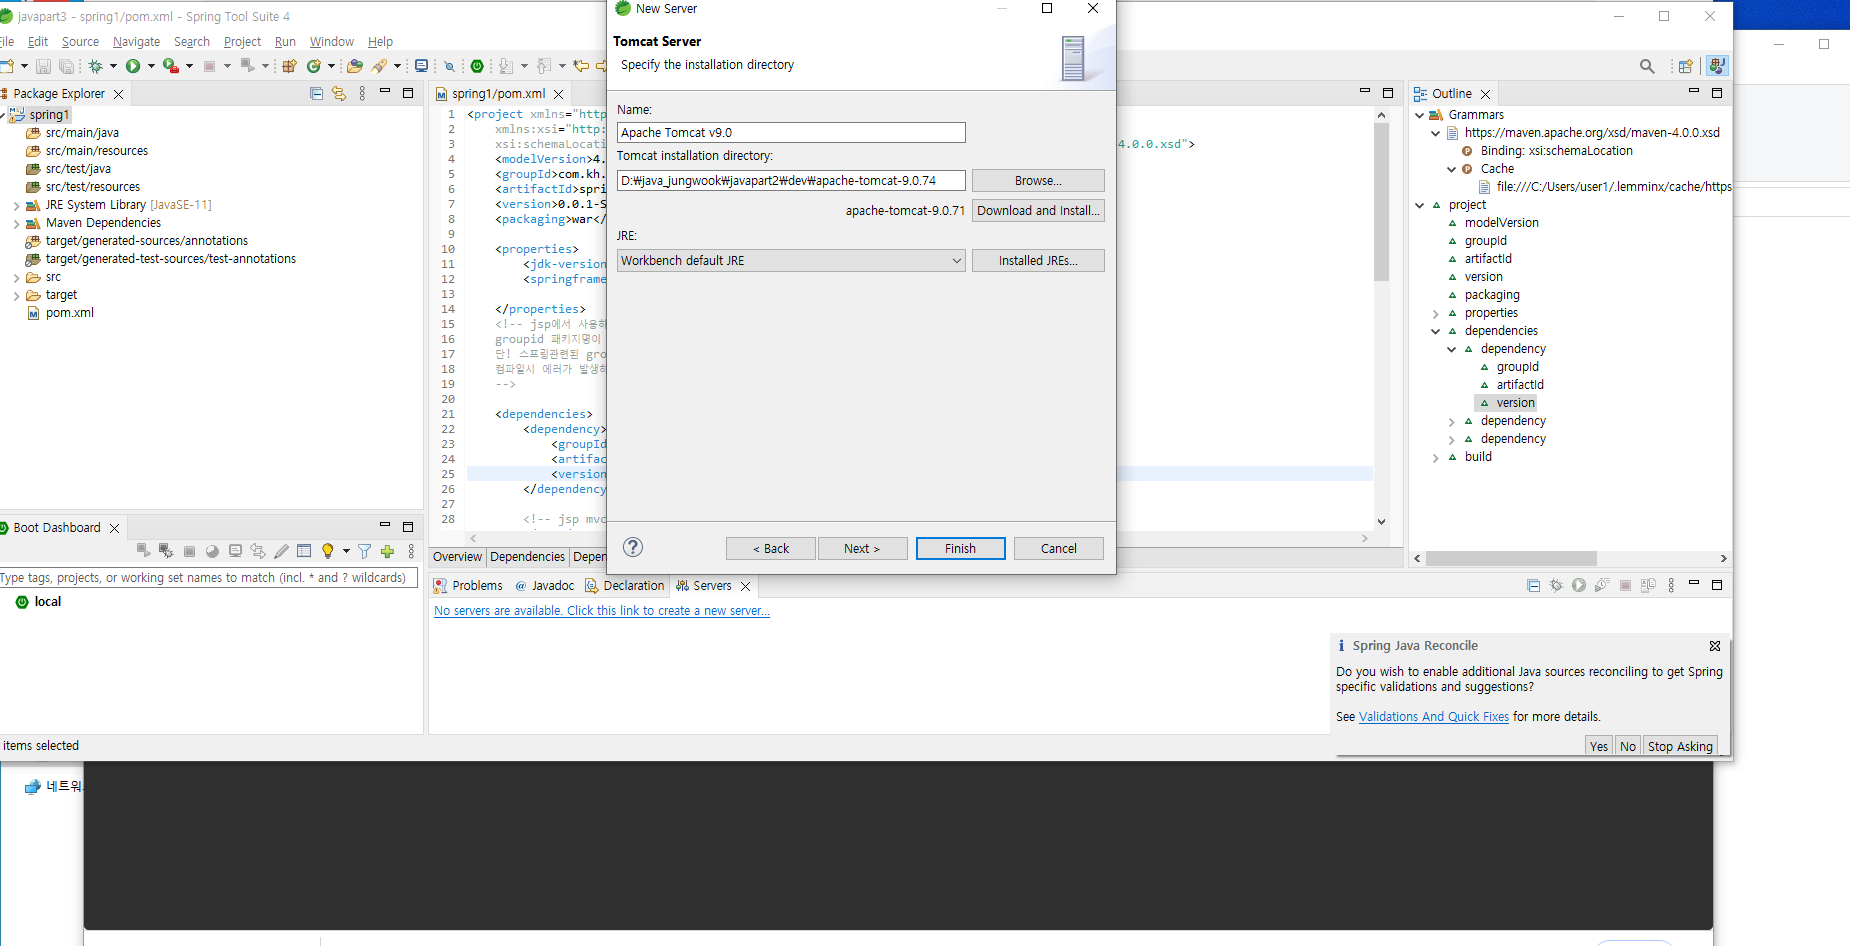Click Run with external tools icon
Screen dimensions: 1850x946
click(x=171, y=66)
